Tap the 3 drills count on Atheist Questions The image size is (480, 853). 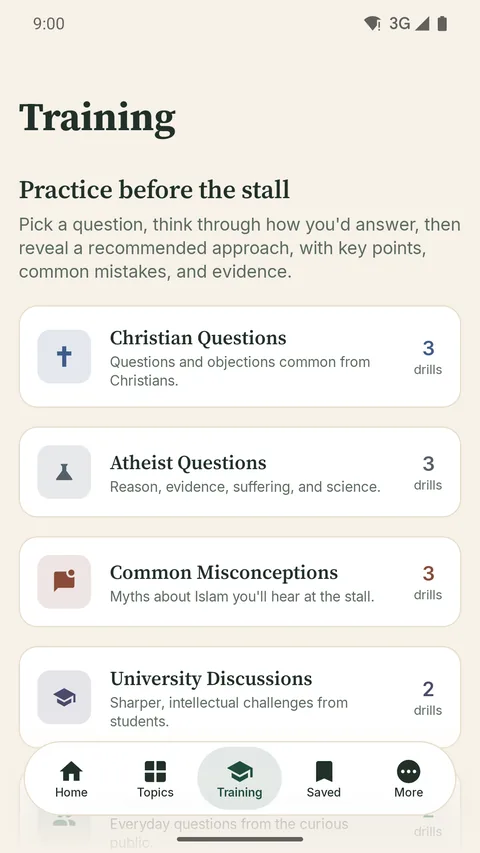(428, 472)
